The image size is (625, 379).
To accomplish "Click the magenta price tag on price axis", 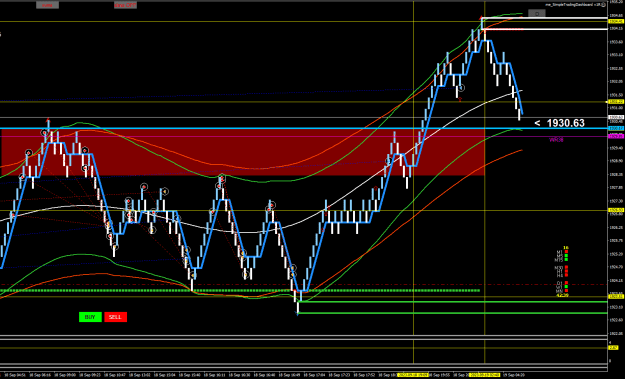I will pos(616,136).
